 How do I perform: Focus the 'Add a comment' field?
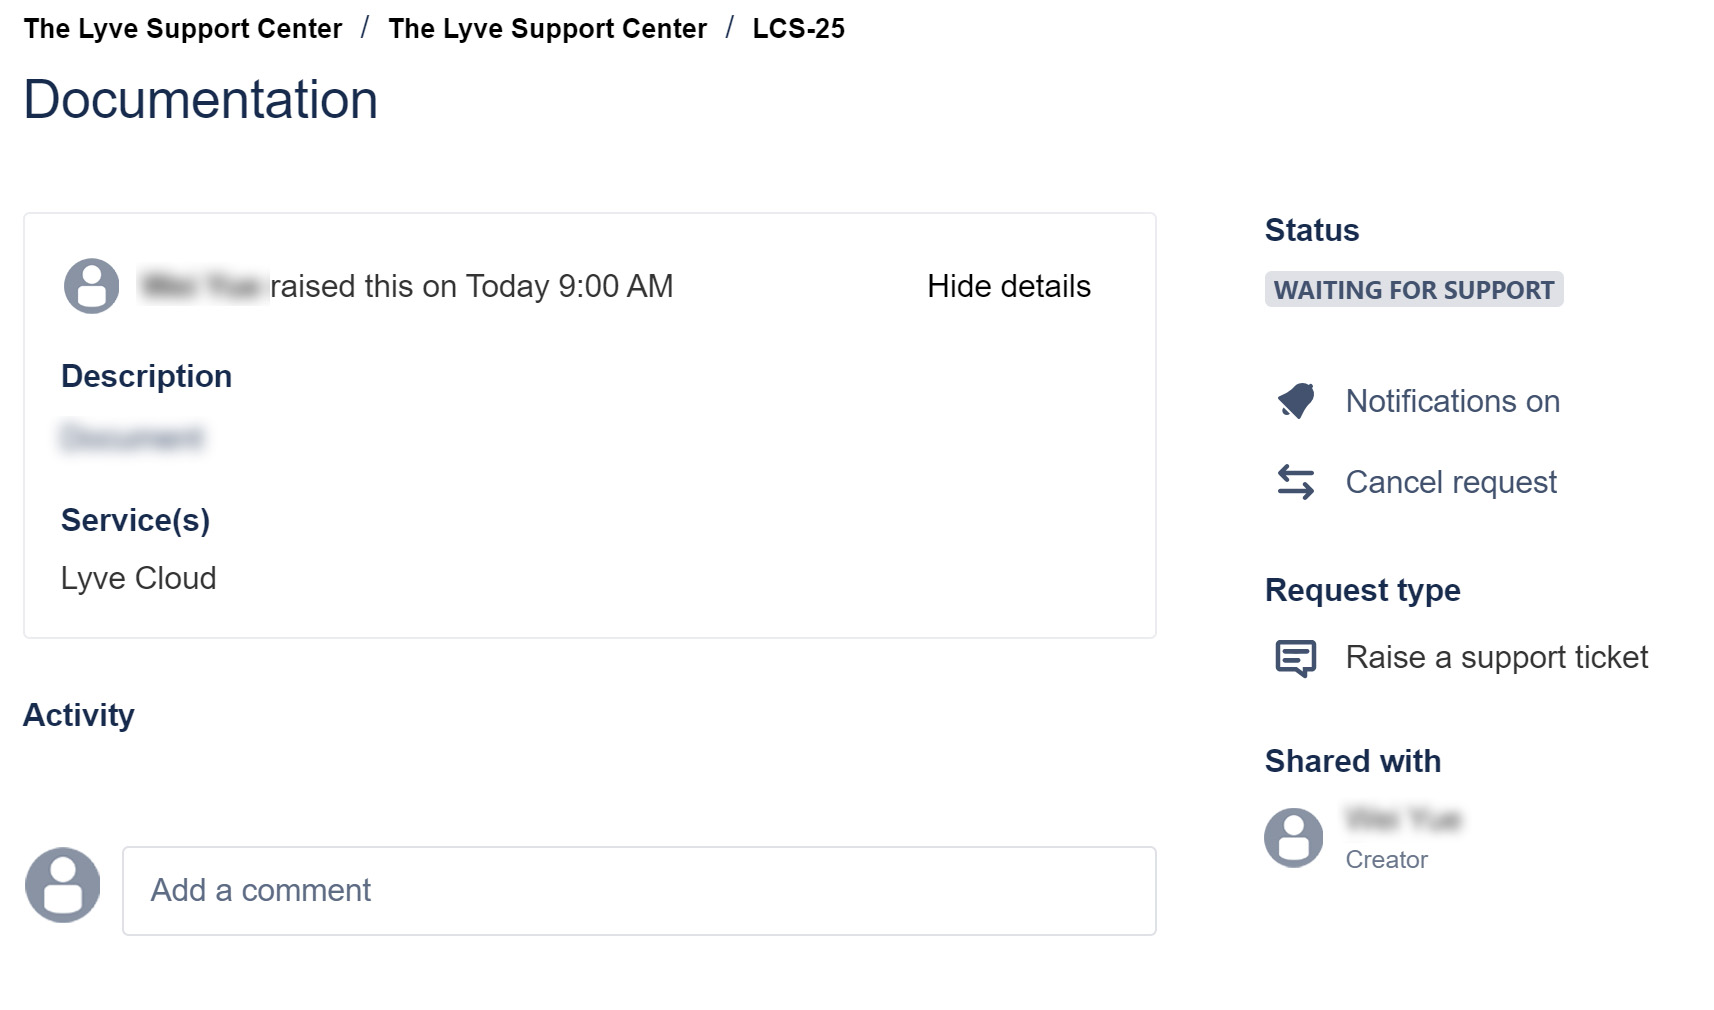(639, 890)
